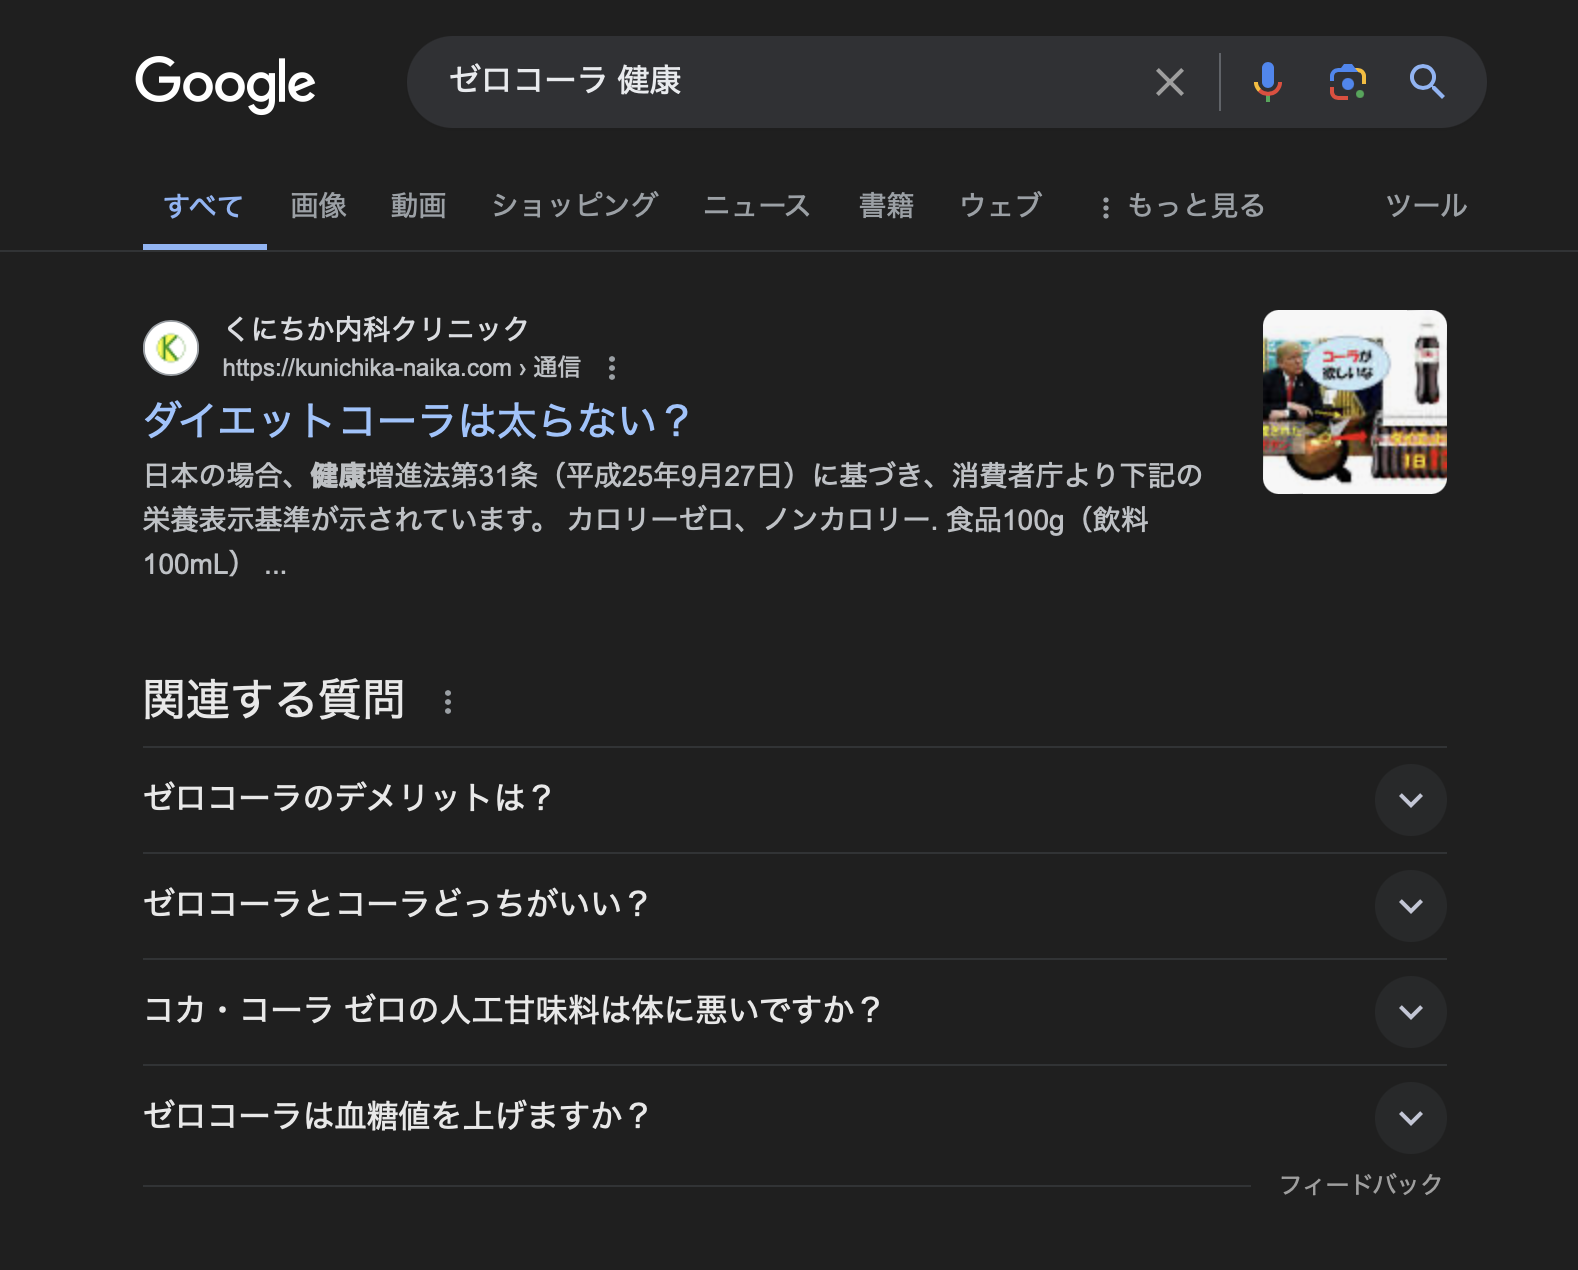Start voice search with the microphone icon
The image size is (1578, 1270).
click(x=1267, y=82)
